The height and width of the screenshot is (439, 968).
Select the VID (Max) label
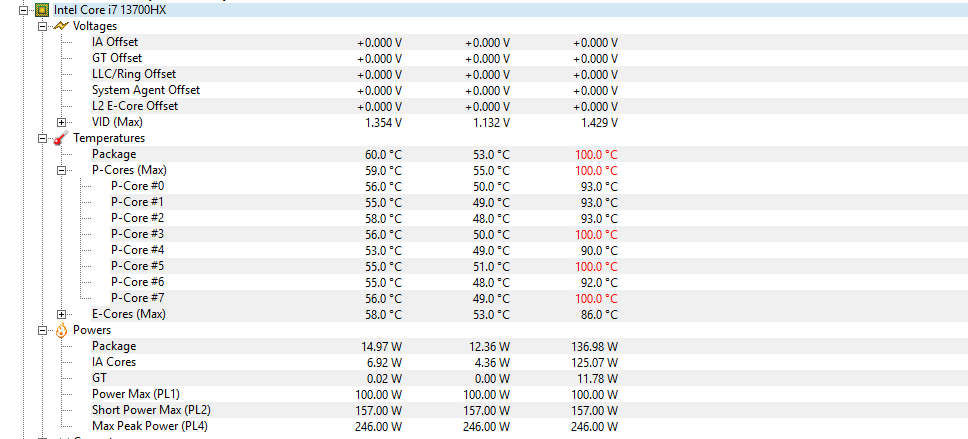point(117,122)
